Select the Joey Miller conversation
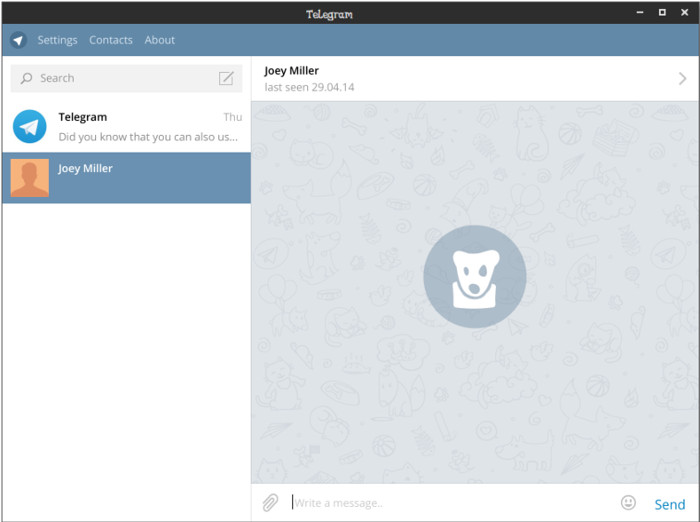 [x=126, y=178]
